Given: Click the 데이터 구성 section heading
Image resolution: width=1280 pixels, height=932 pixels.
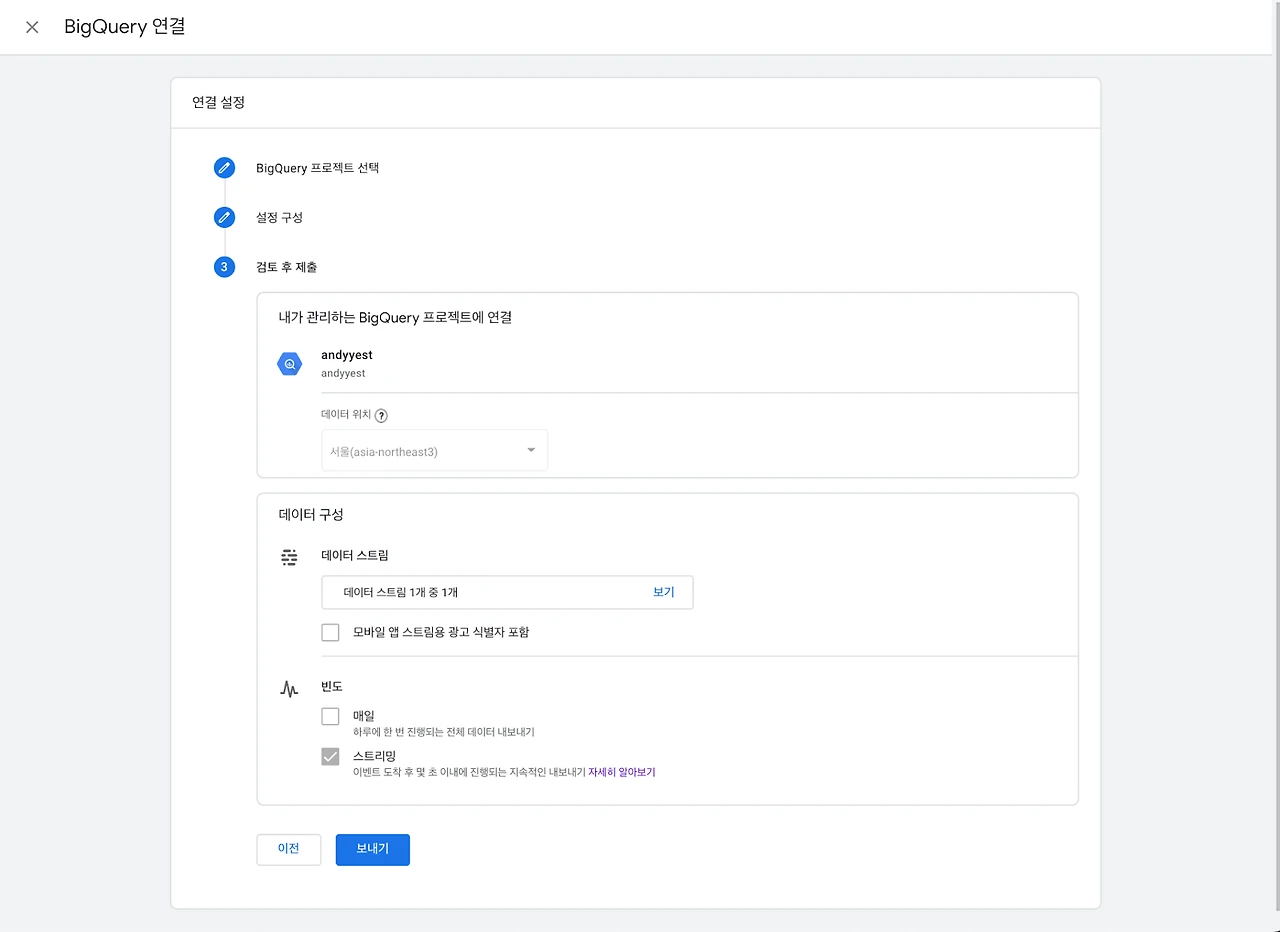Looking at the screenshot, I should click(x=311, y=514).
